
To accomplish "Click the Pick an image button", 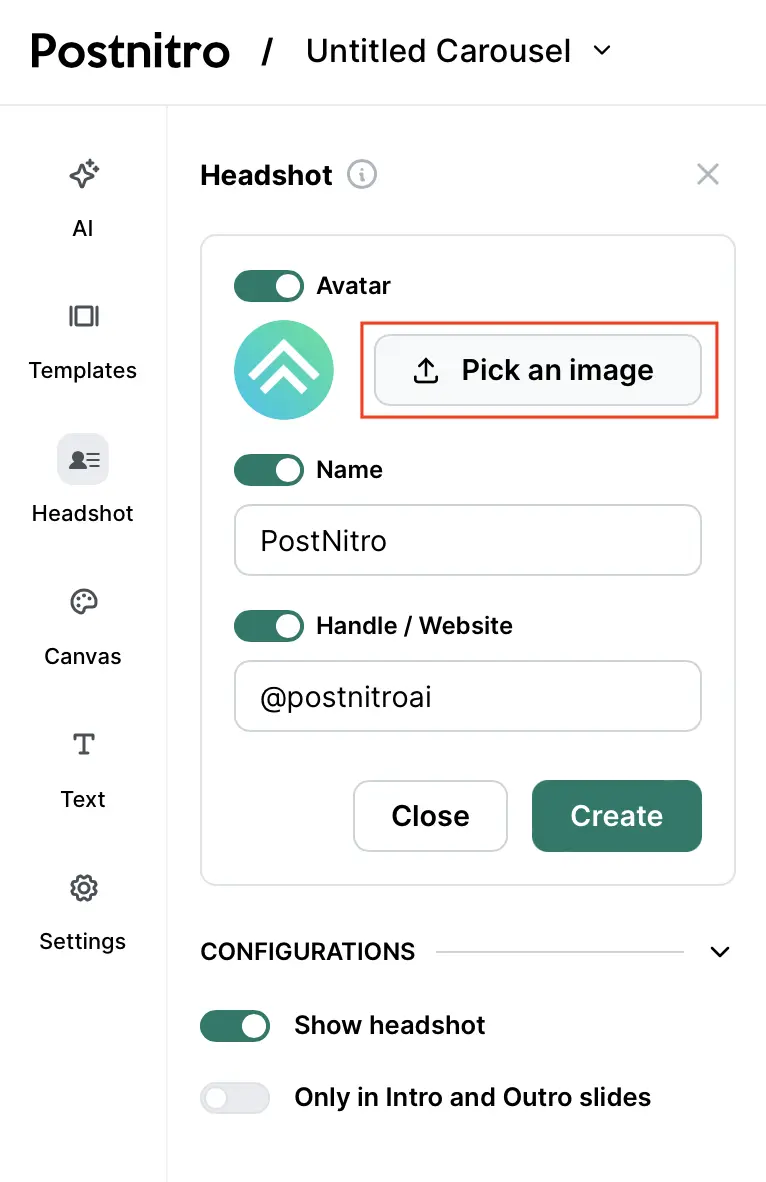I will pyautogui.click(x=538, y=371).
